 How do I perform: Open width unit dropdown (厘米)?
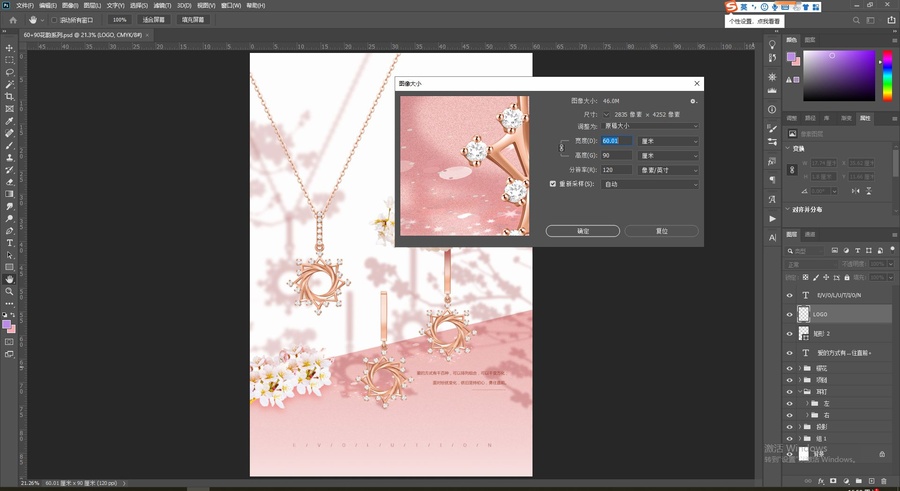[x=668, y=141]
